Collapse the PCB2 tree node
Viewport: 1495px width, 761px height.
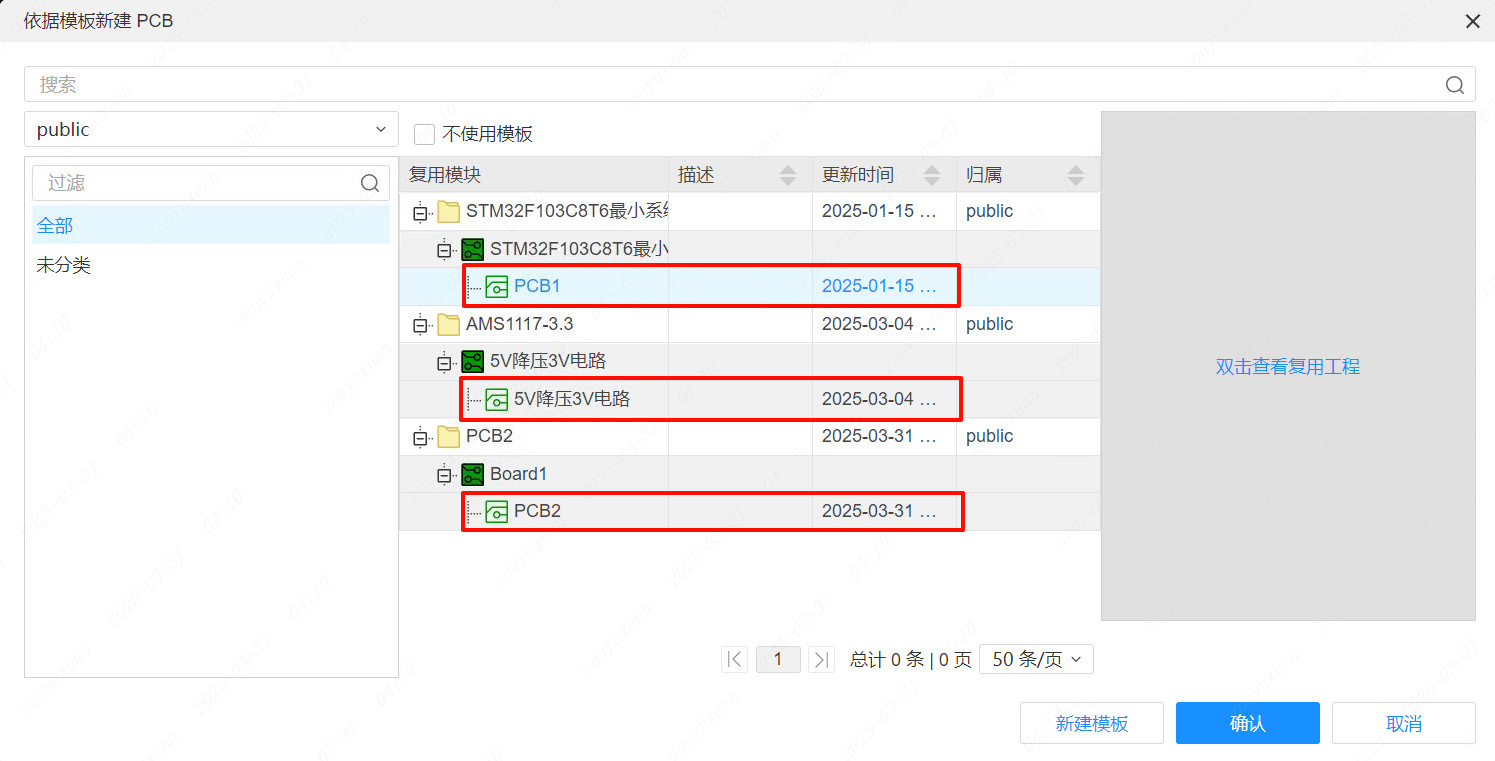420,436
